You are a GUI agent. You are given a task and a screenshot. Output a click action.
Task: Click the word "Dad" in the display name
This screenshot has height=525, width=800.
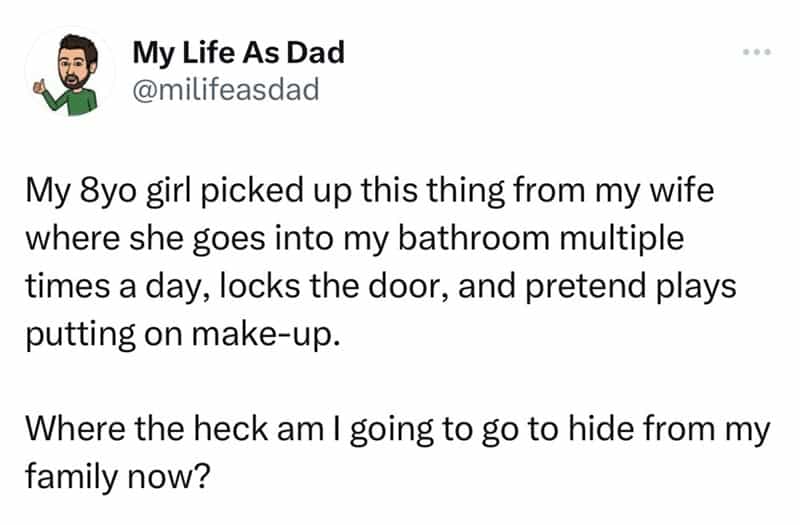[x=319, y=52]
